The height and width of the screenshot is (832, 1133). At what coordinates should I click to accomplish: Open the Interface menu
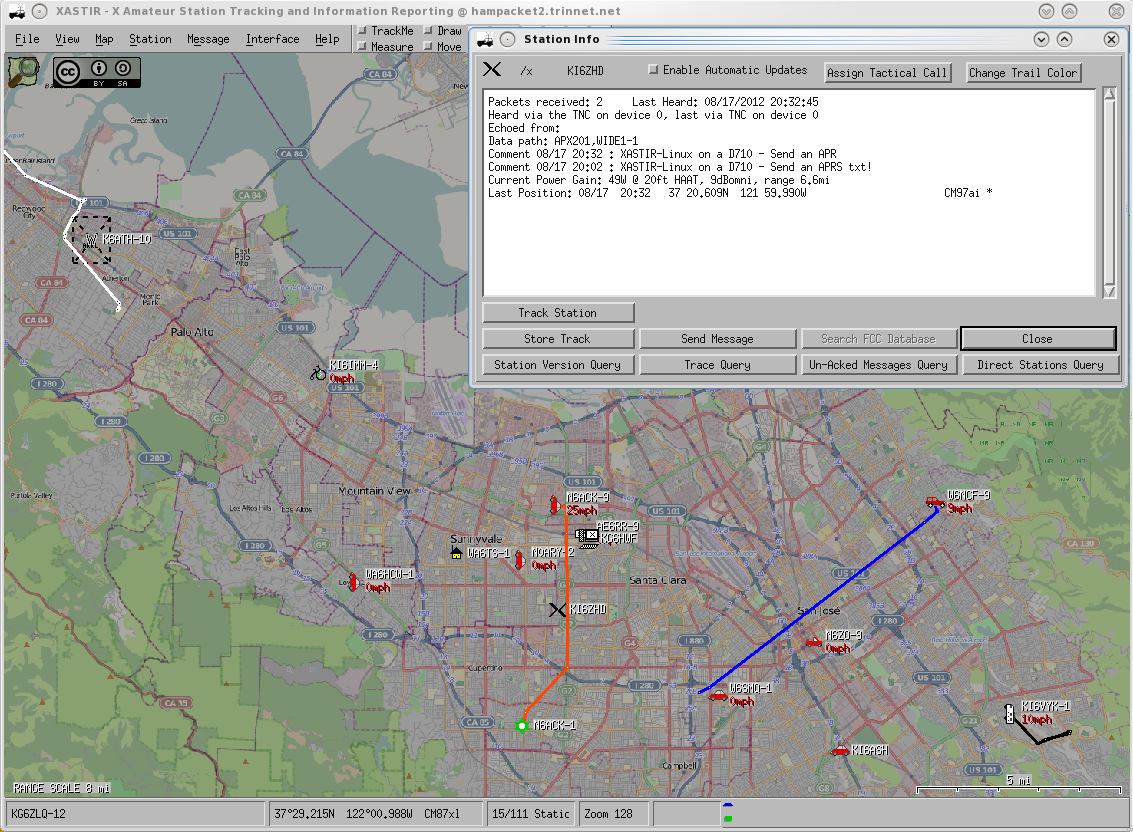click(272, 39)
